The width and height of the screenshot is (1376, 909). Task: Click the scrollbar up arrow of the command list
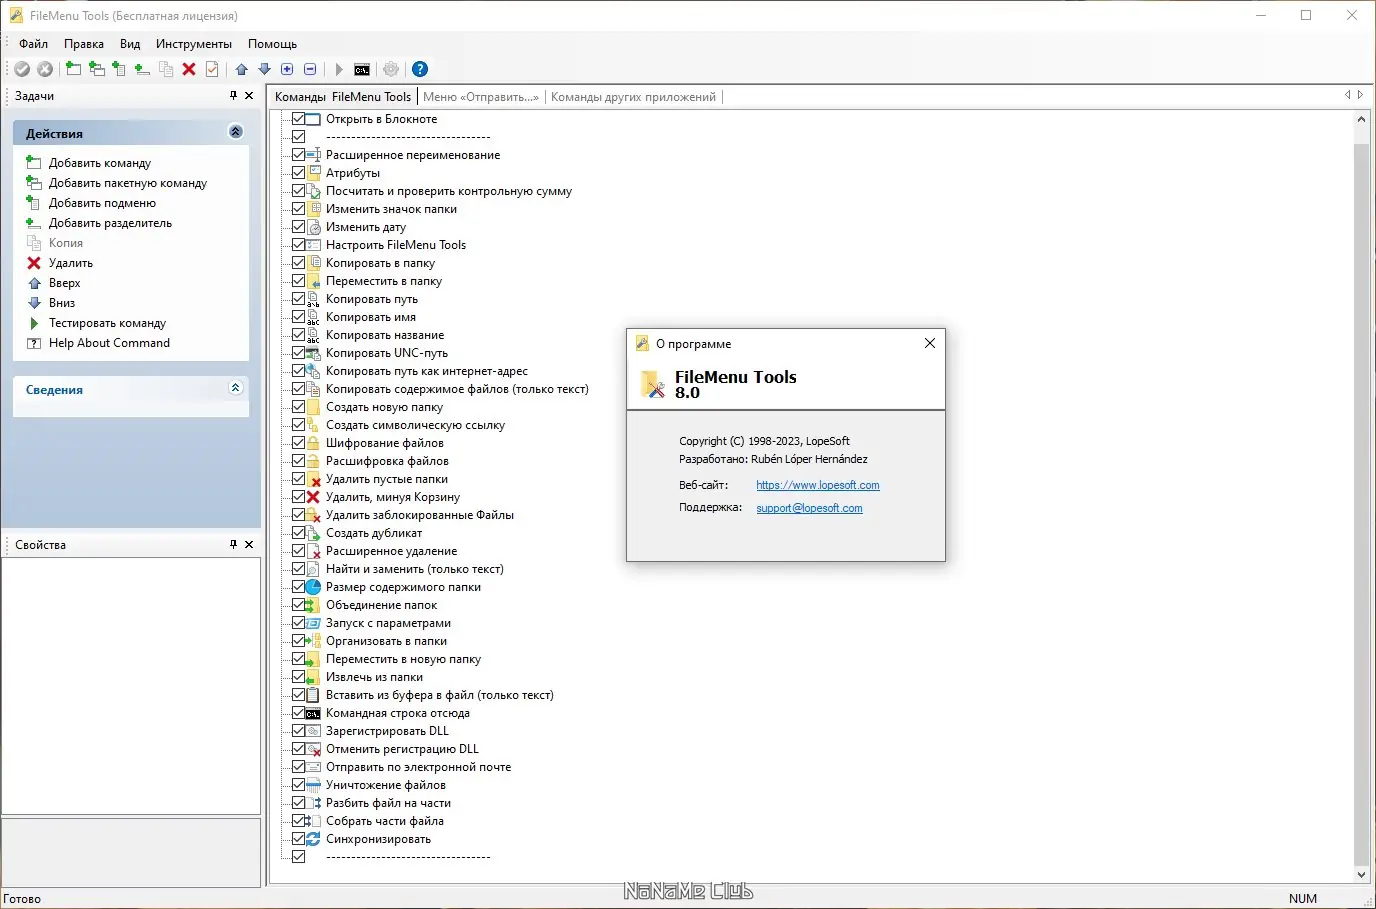(1361, 119)
